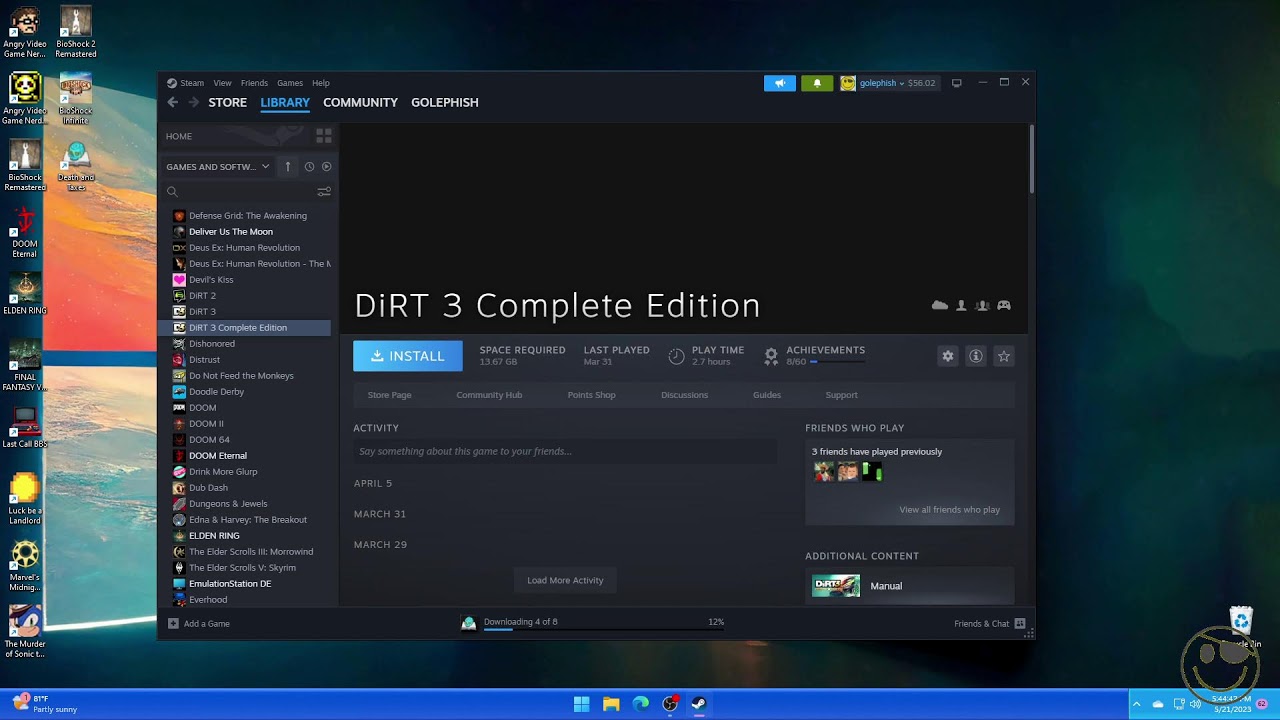Click first friend avatar in Friends Who Play
Image resolution: width=1280 pixels, height=720 pixels.
(824, 472)
